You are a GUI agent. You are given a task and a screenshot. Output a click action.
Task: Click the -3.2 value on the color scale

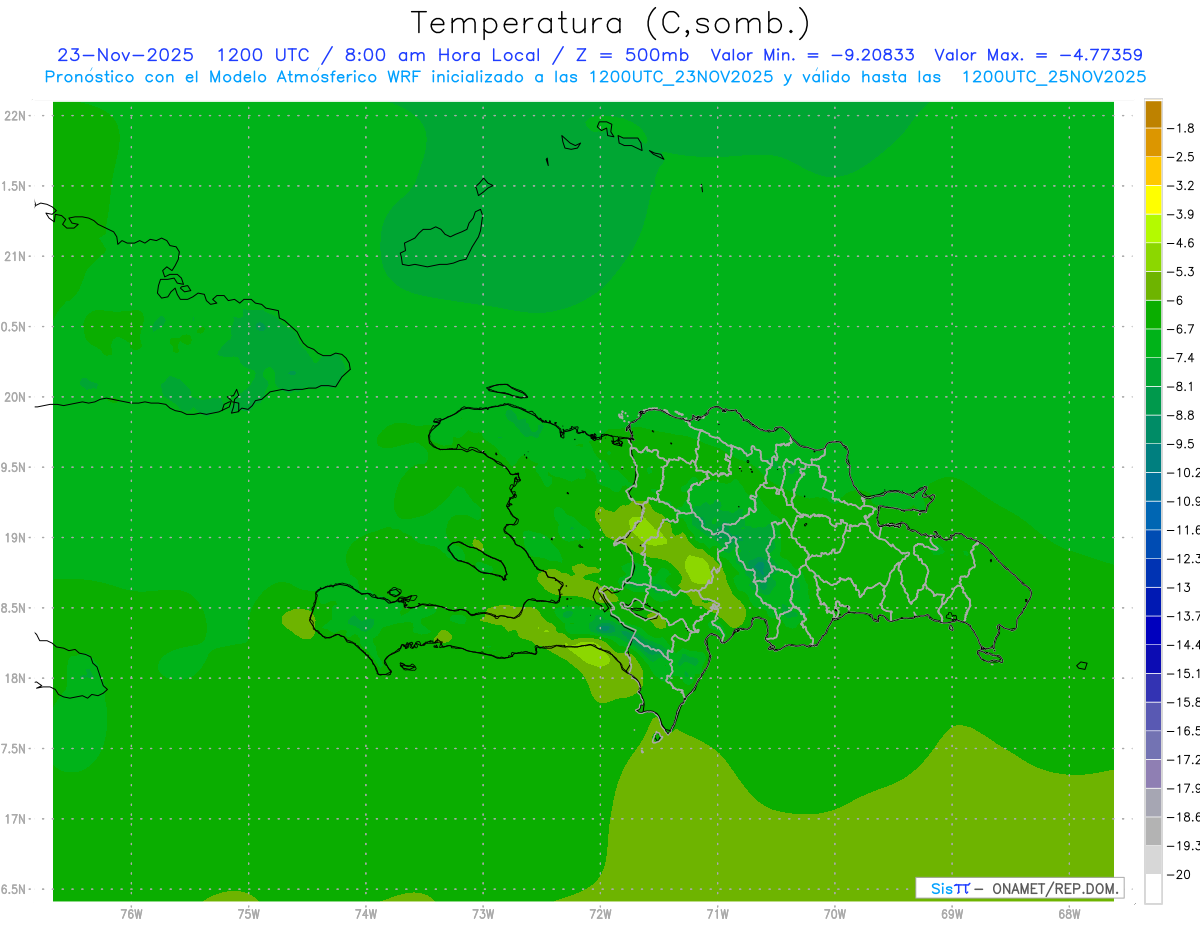1181,185
